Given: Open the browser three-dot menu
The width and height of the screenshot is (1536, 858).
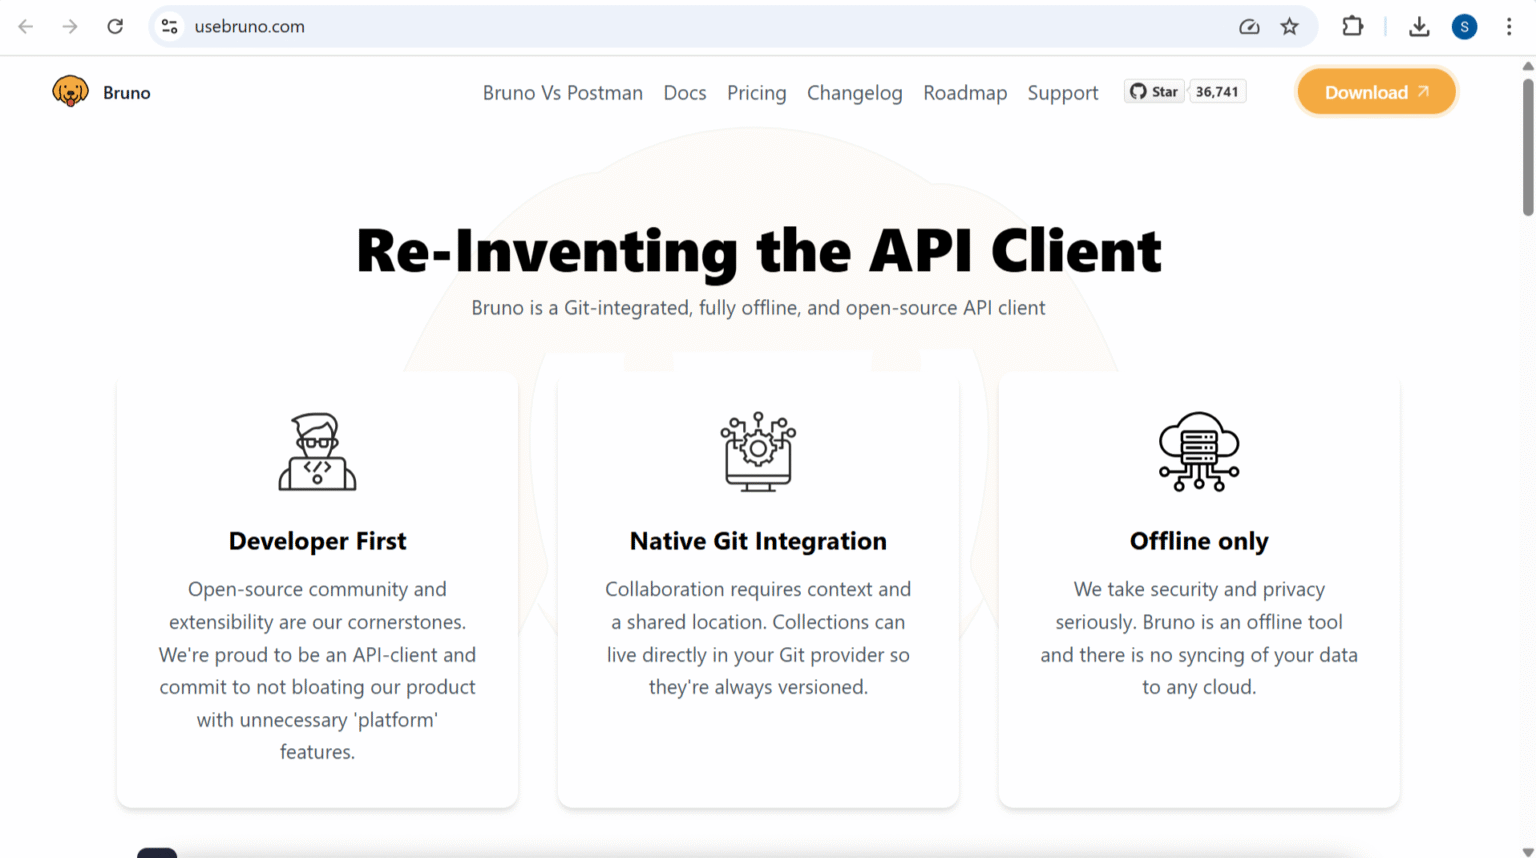Looking at the screenshot, I should click(x=1510, y=27).
